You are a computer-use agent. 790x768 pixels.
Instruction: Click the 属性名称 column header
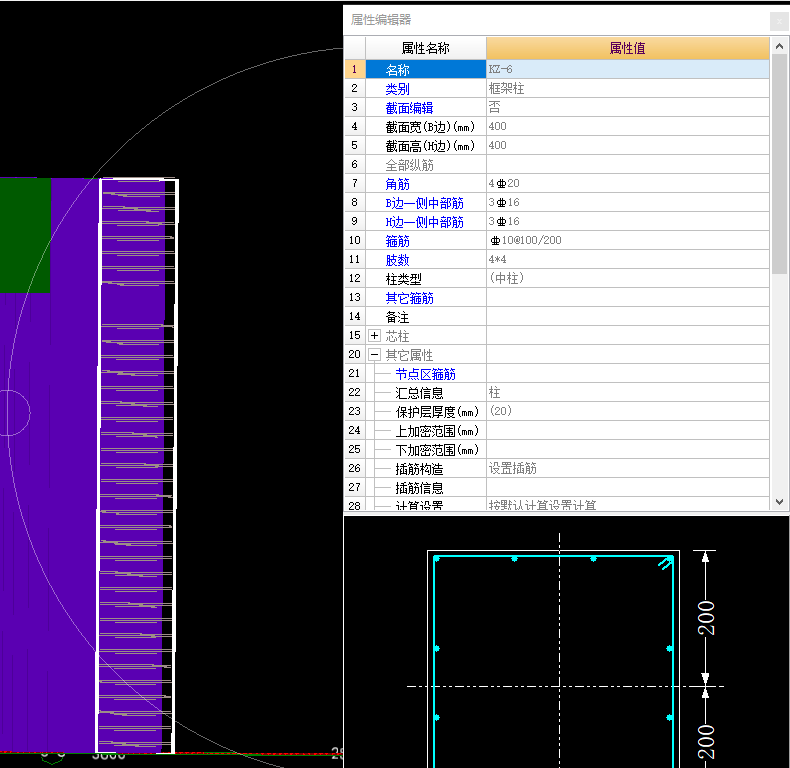click(426, 48)
